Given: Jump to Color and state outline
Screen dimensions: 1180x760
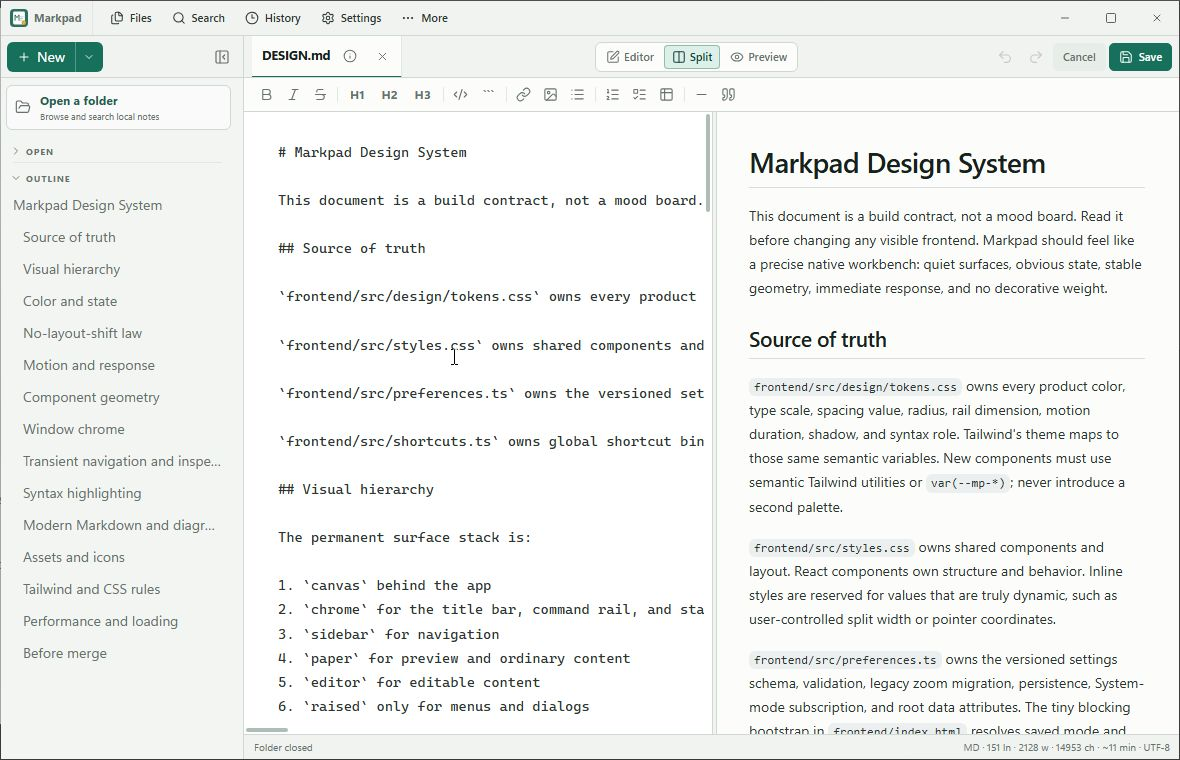Looking at the screenshot, I should click(x=70, y=301).
